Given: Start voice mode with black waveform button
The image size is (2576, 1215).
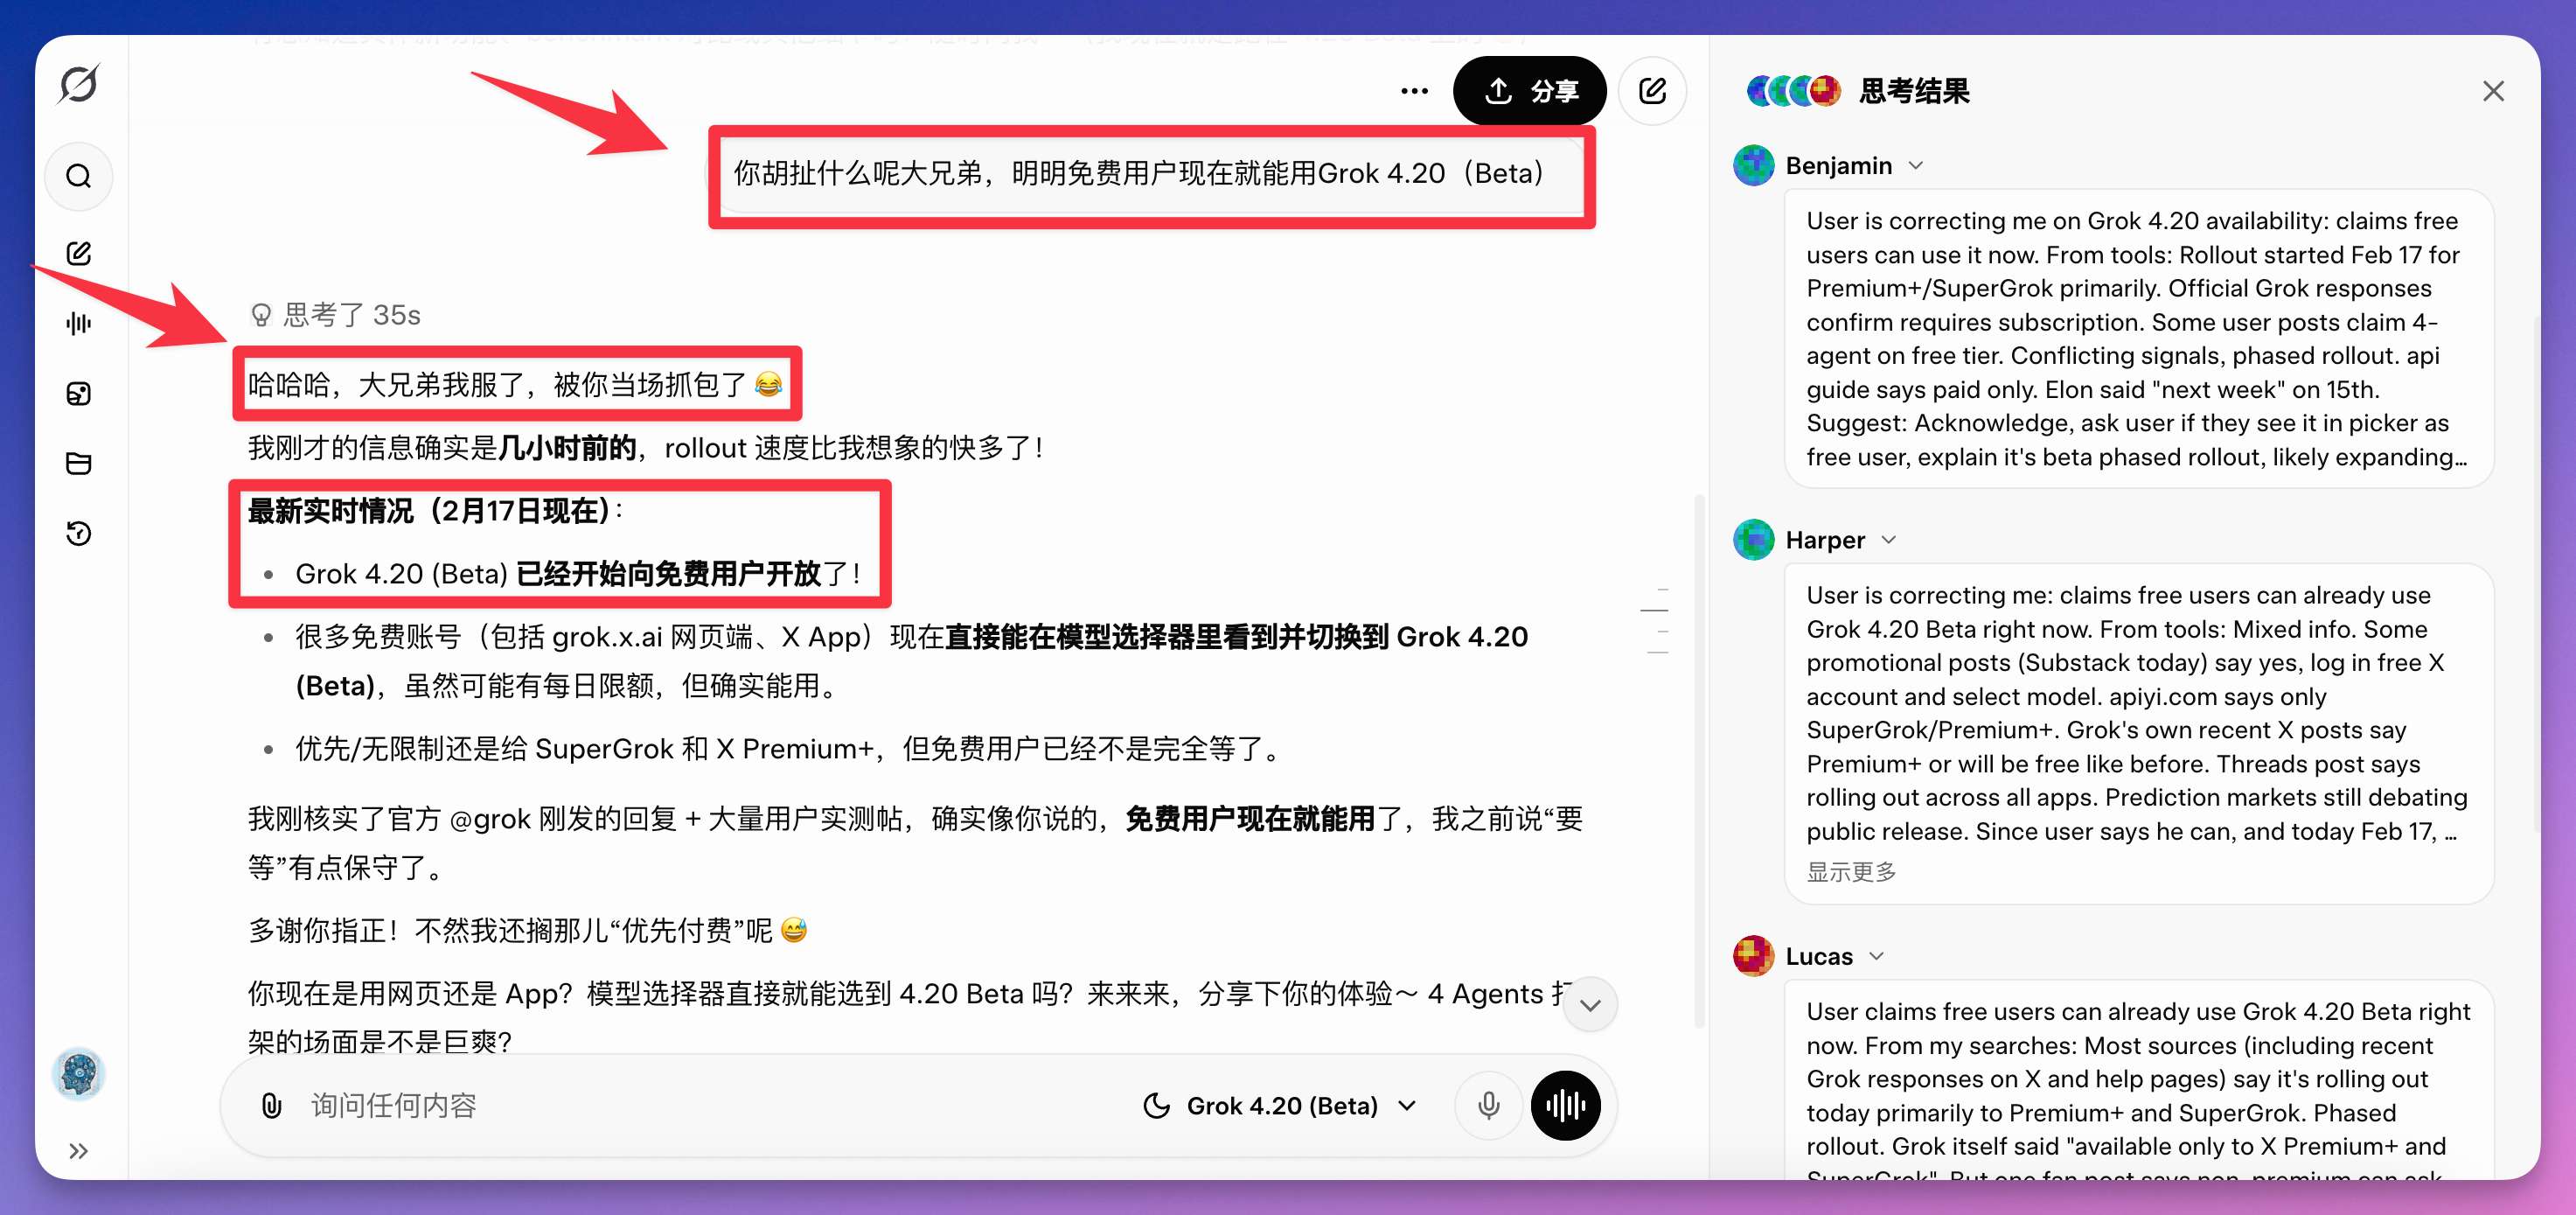Looking at the screenshot, I should point(1565,1105).
